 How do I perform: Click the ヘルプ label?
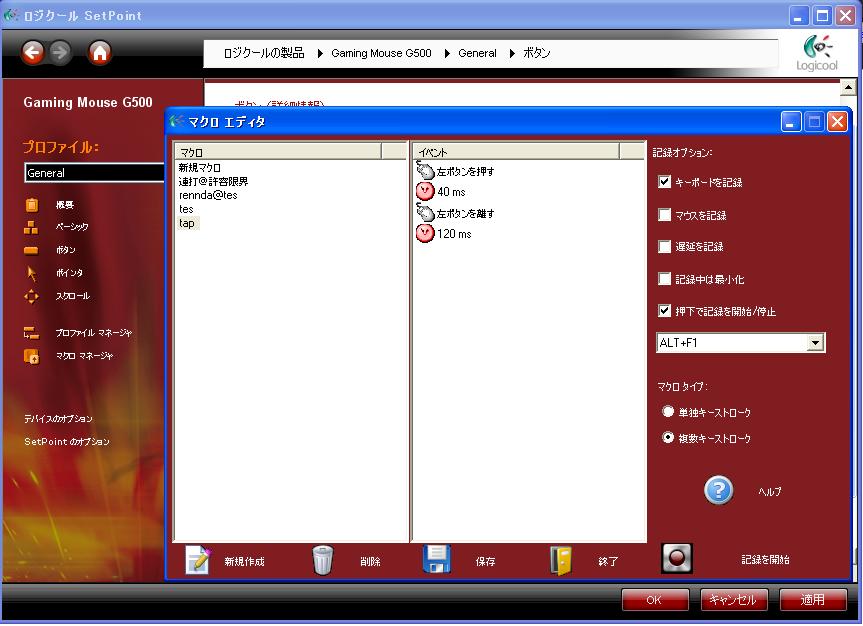pyautogui.click(x=769, y=492)
